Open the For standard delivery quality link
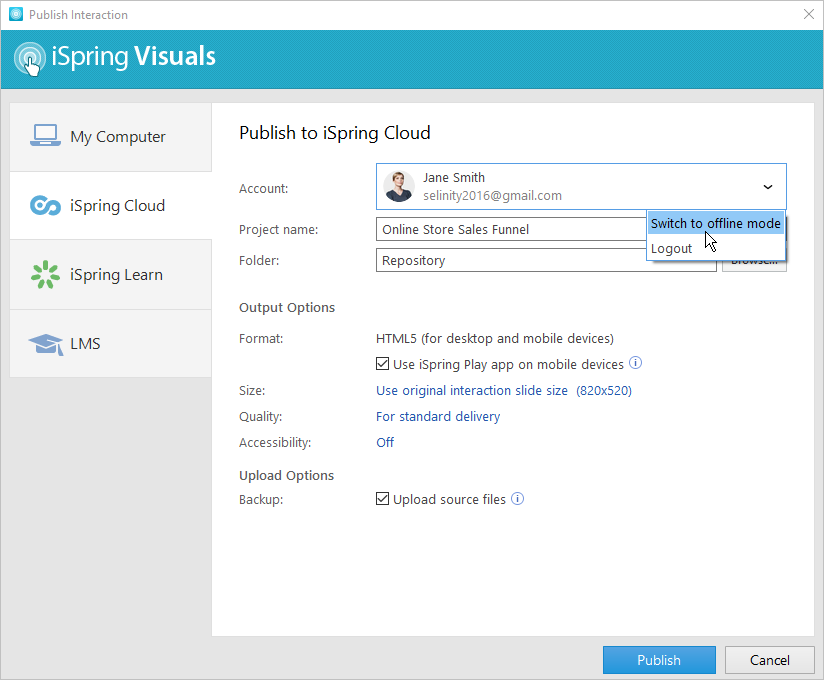Viewport: 824px width, 680px height. [x=438, y=416]
